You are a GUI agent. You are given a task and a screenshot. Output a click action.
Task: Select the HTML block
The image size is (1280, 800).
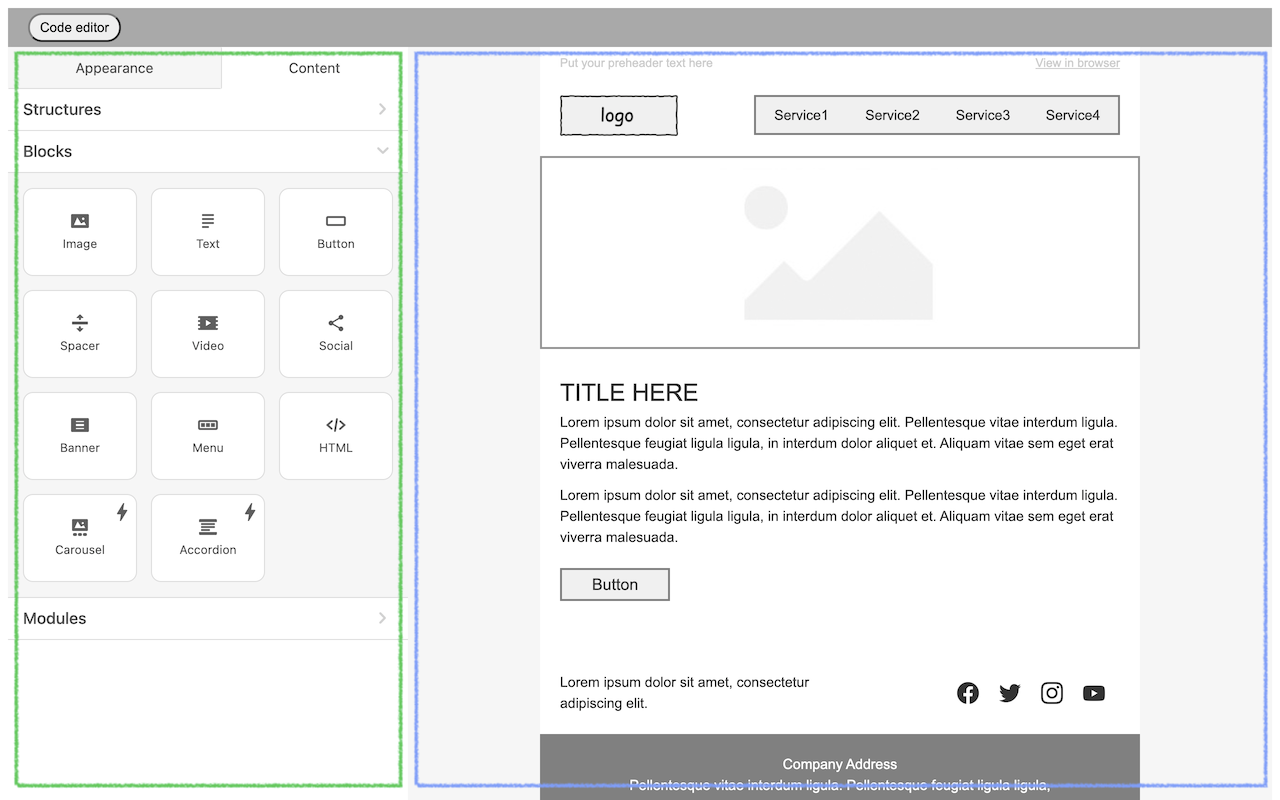[x=336, y=436]
